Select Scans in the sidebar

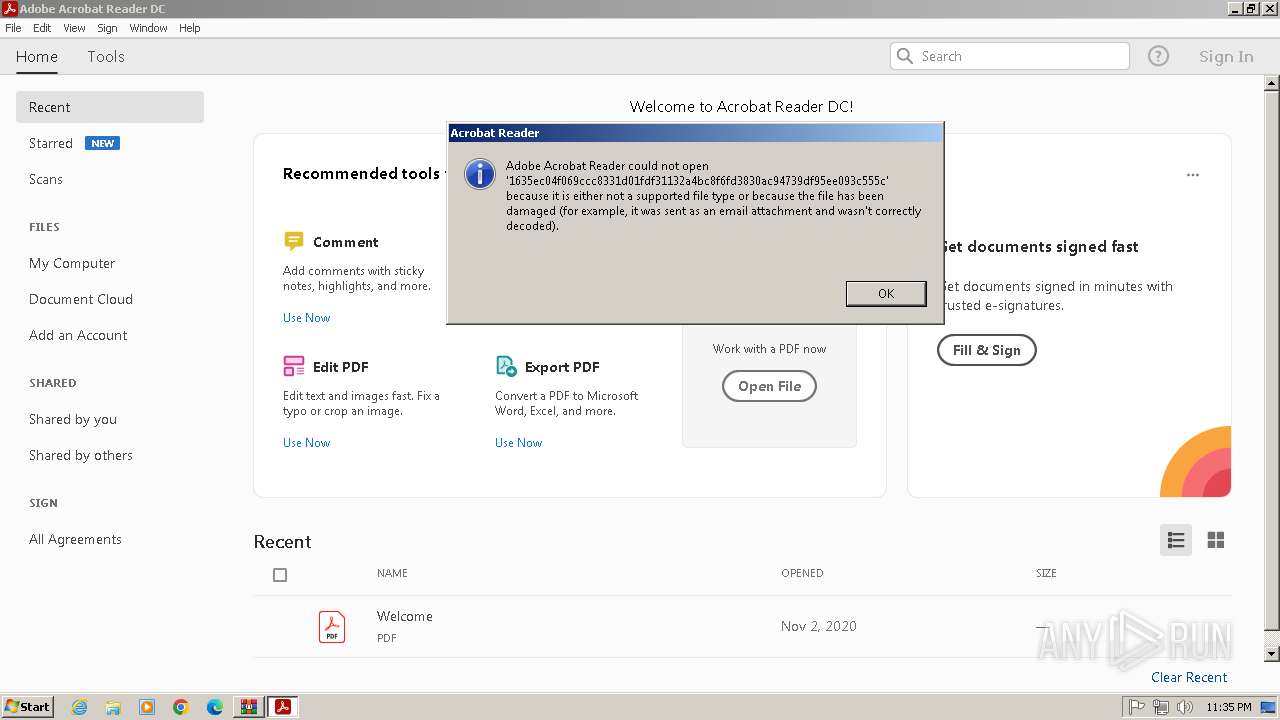[46, 179]
